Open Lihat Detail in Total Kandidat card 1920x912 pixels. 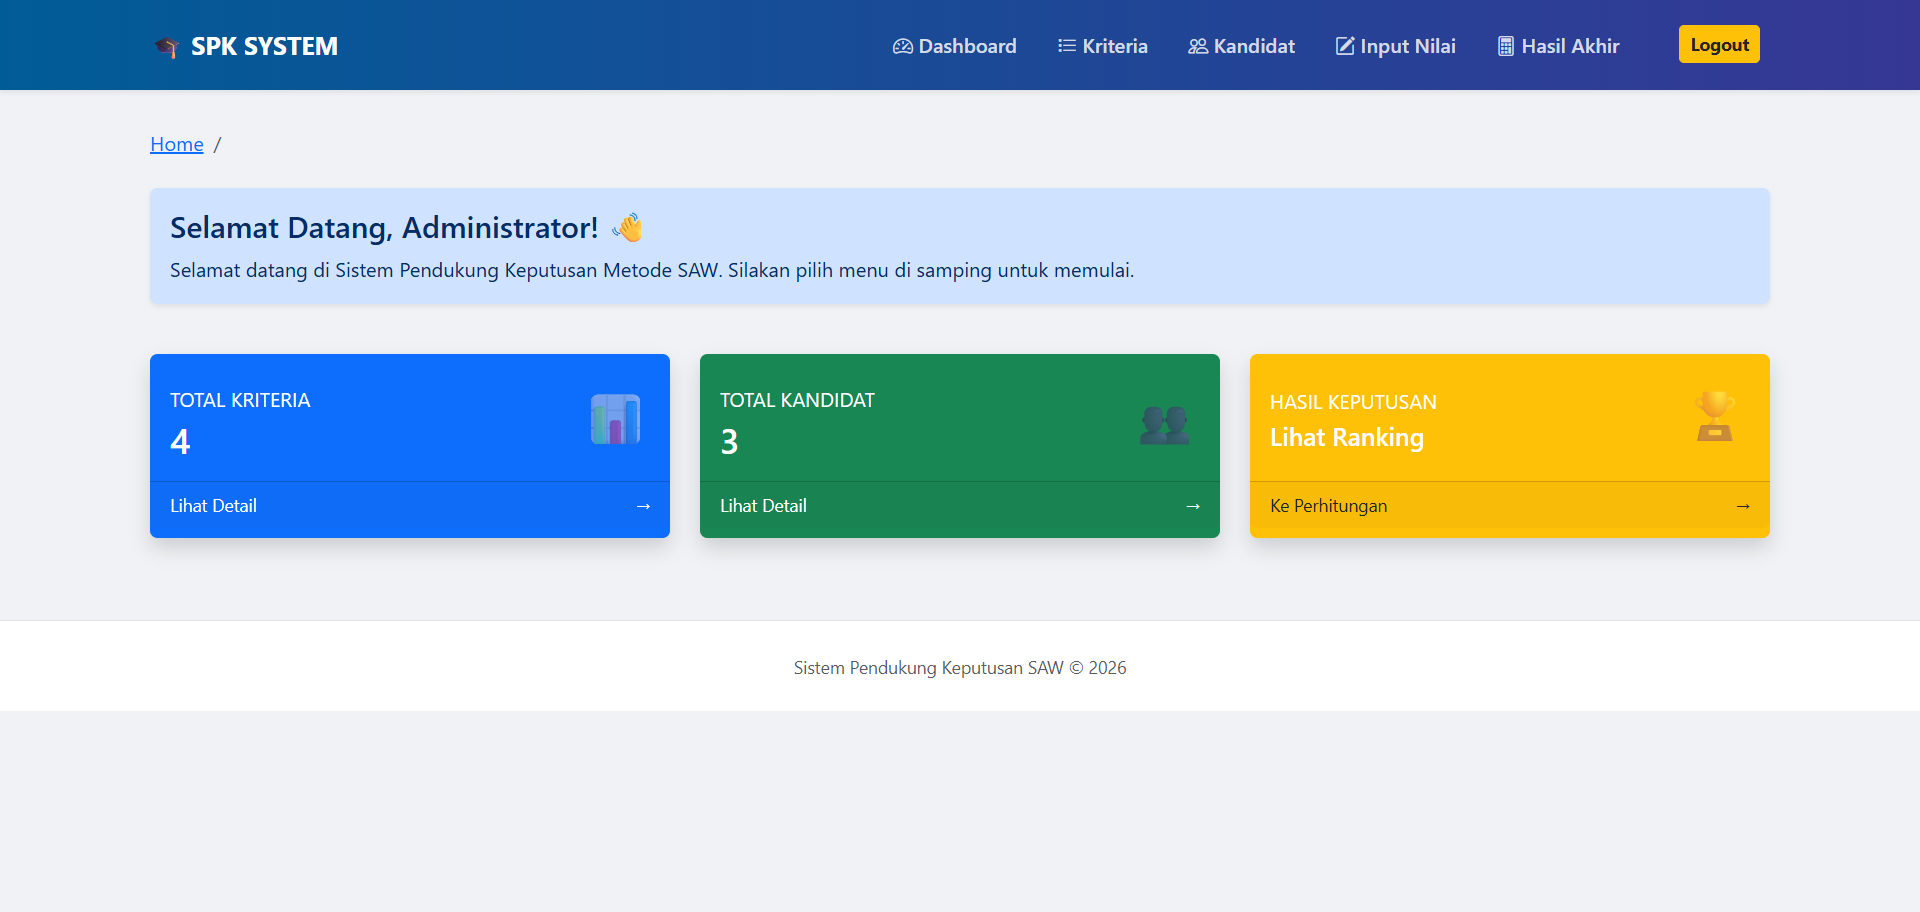(x=763, y=506)
